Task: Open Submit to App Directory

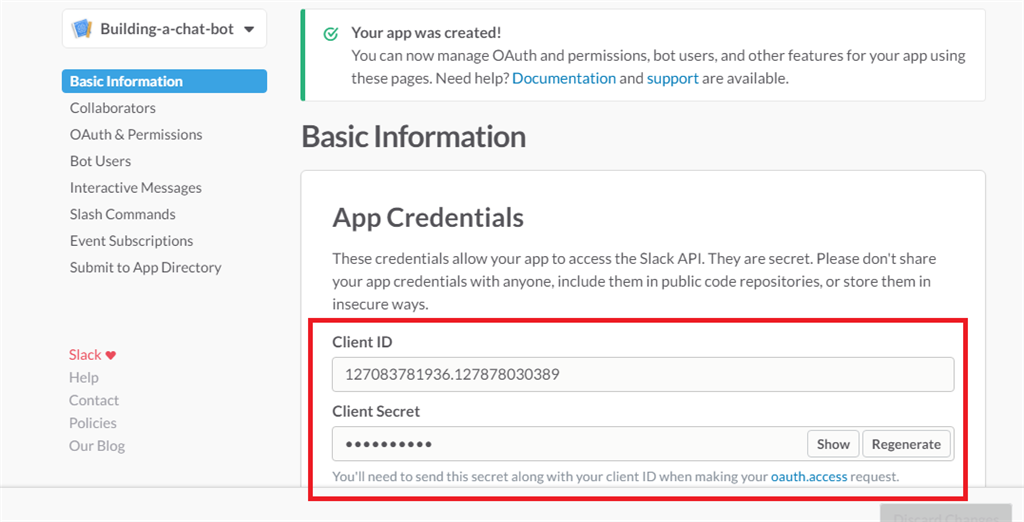Action: [145, 267]
